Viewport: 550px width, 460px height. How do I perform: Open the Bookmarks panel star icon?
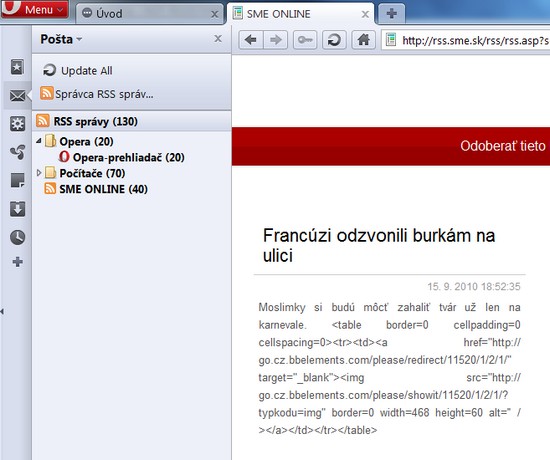click(x=17, y=67)
